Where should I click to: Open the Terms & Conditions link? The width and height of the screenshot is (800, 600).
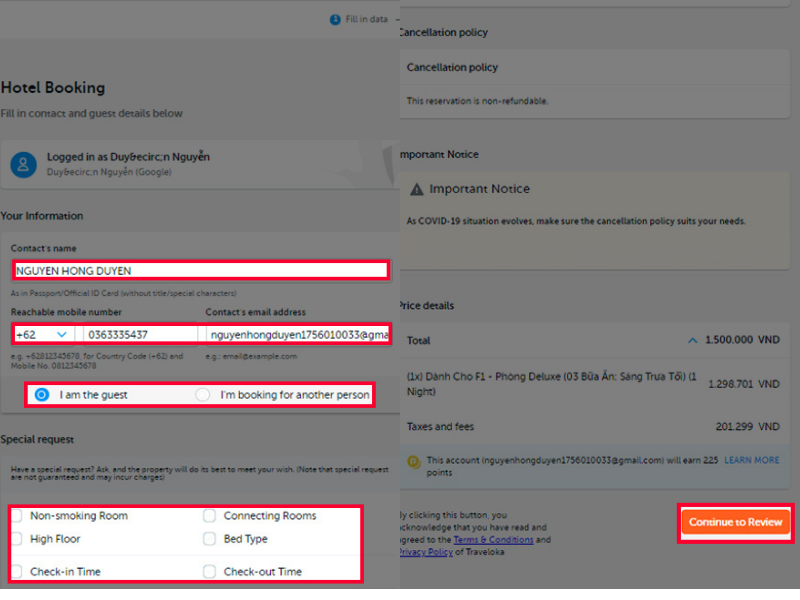click(493, 539)
